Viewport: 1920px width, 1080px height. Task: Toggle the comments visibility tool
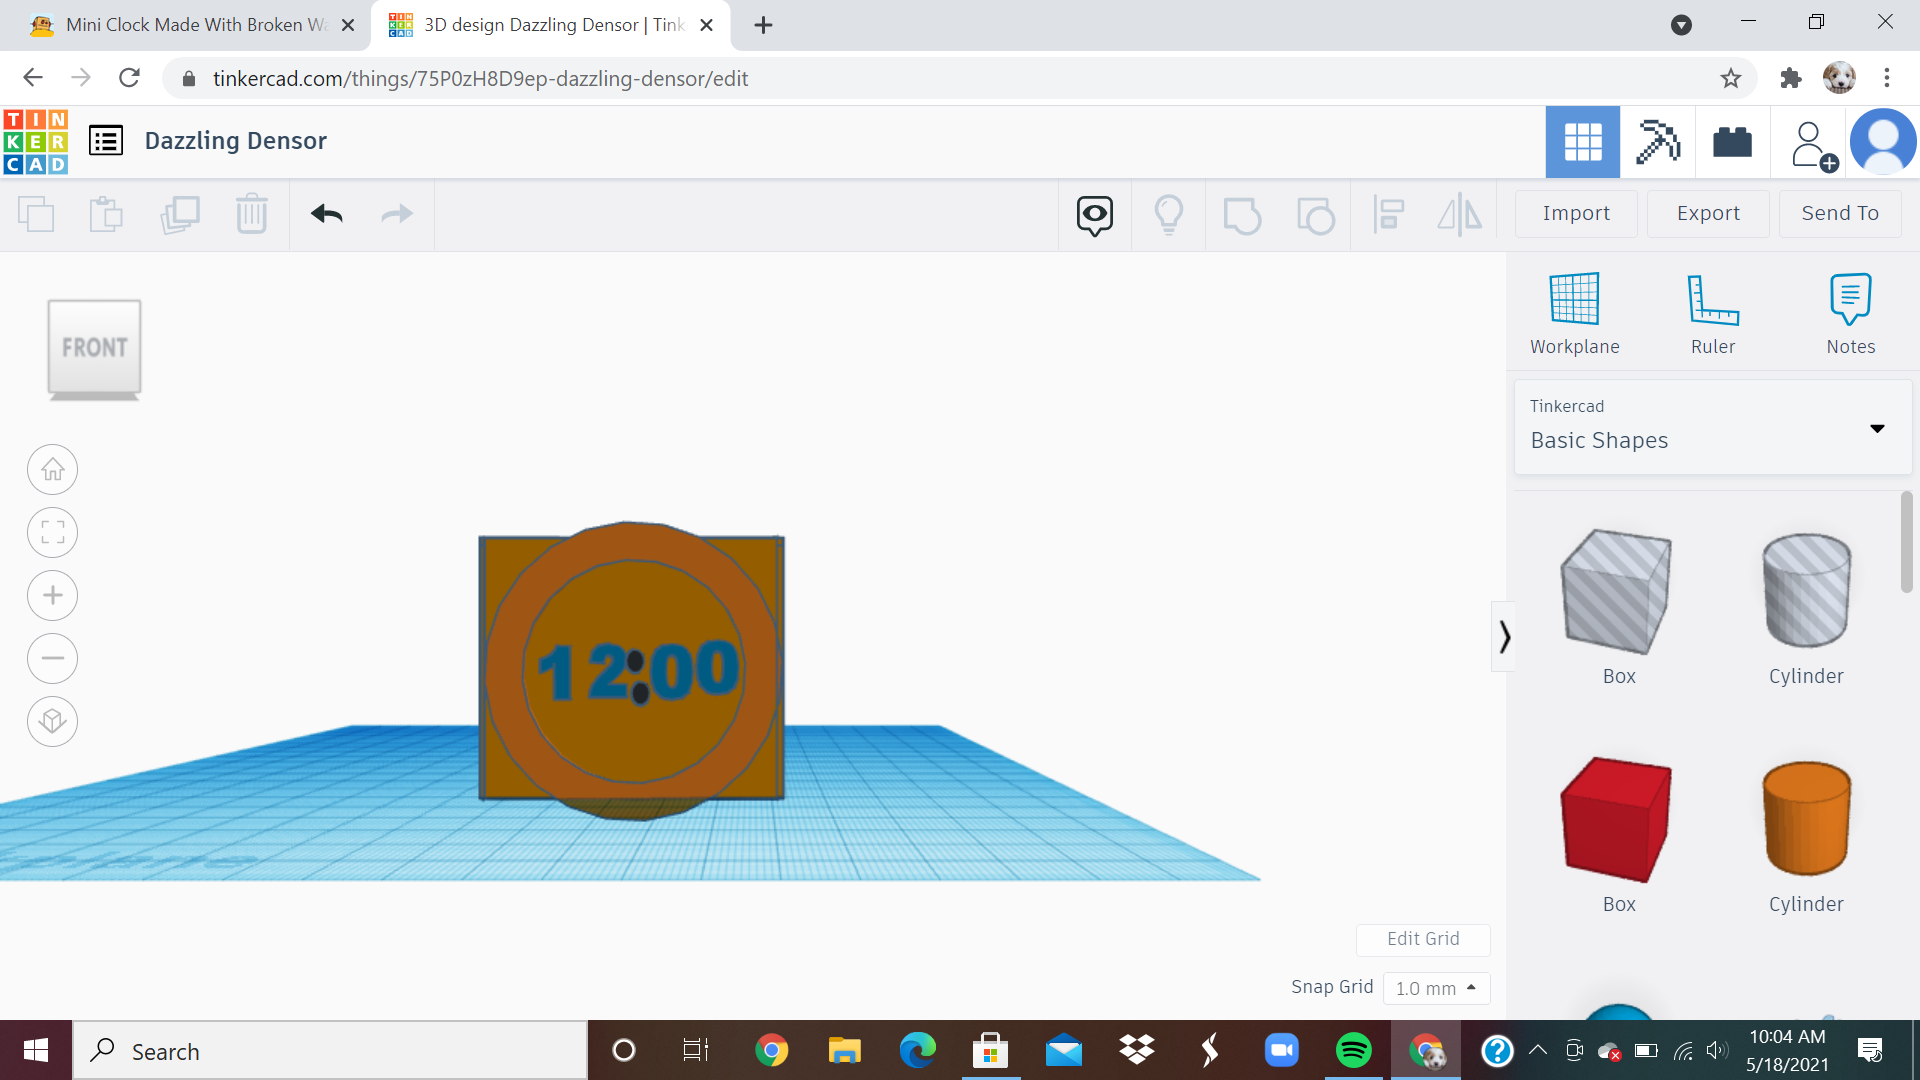(1094, 214)
